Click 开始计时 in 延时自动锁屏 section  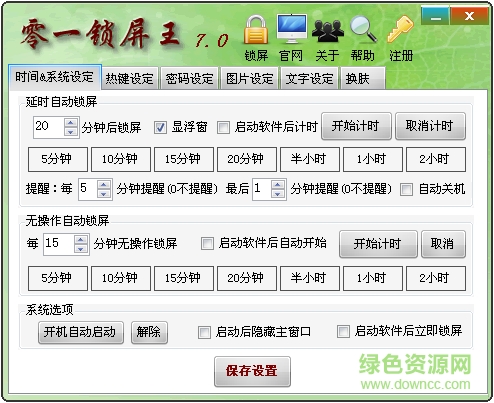coord(356,126)
